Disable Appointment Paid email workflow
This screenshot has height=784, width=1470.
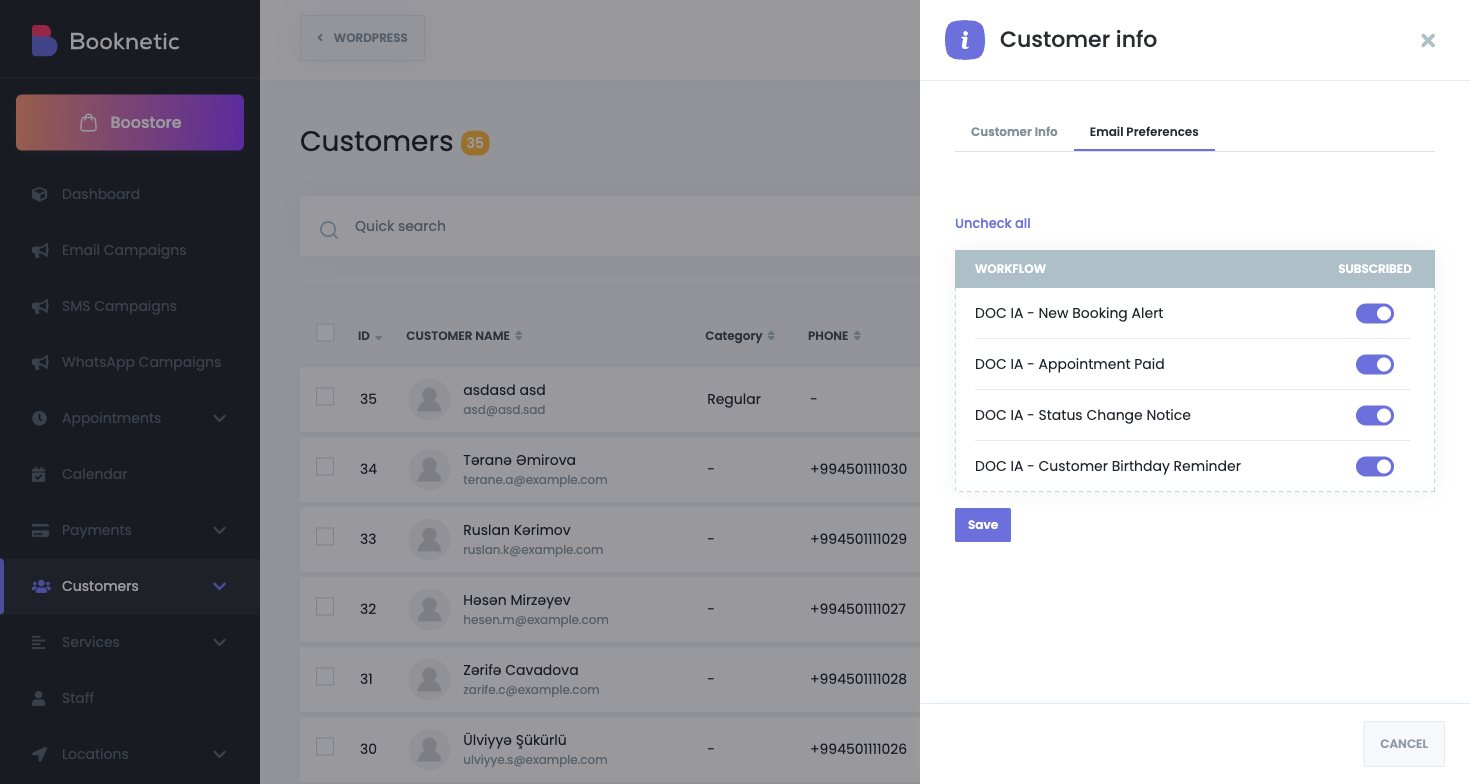click(1374, 365)
